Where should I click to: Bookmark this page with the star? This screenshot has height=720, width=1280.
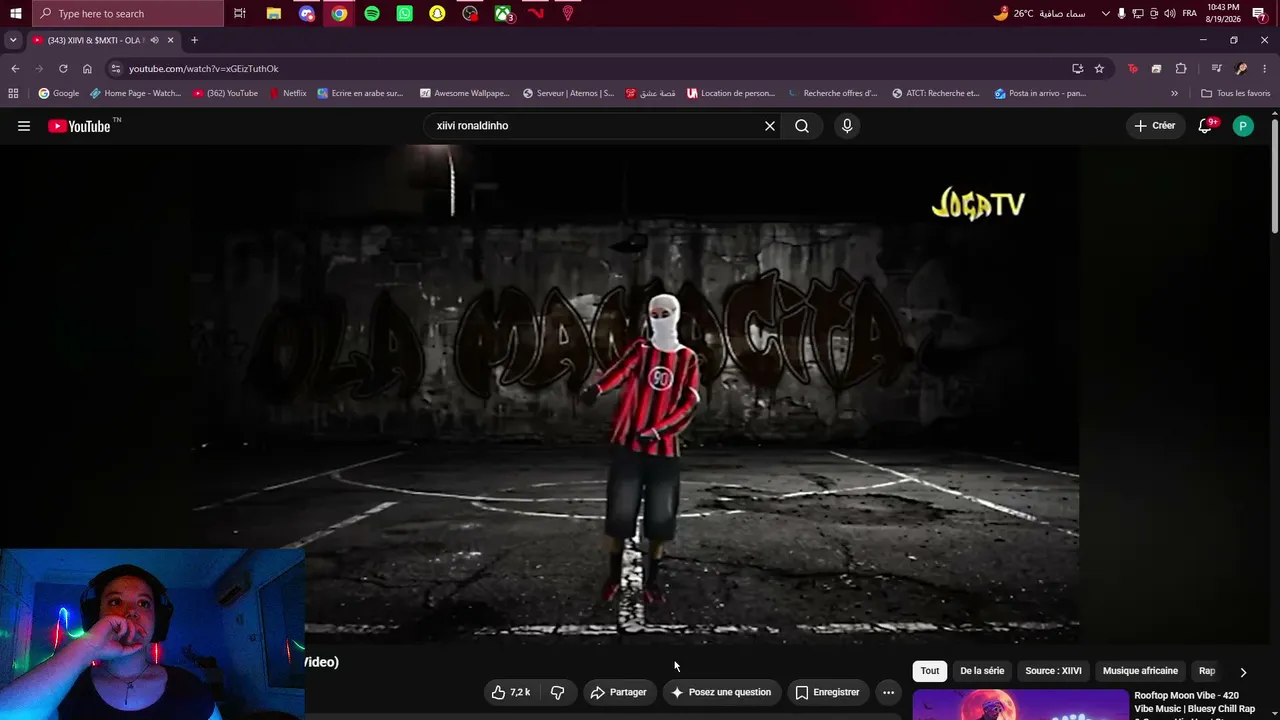click(1099, 69)
